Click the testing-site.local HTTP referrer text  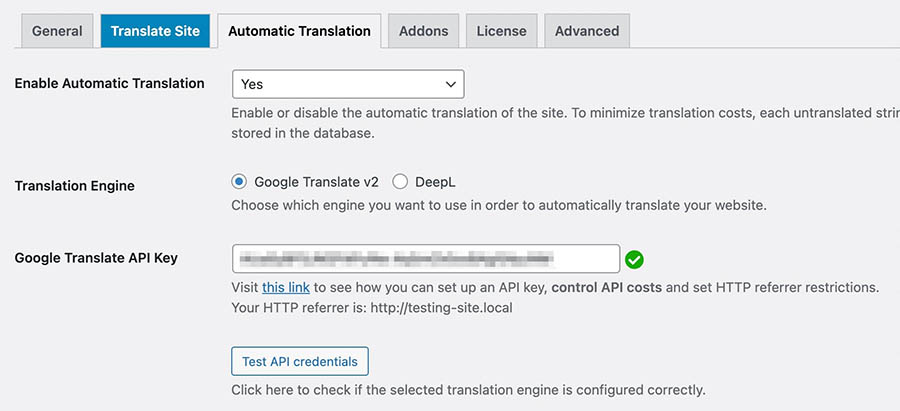point(441,308)
